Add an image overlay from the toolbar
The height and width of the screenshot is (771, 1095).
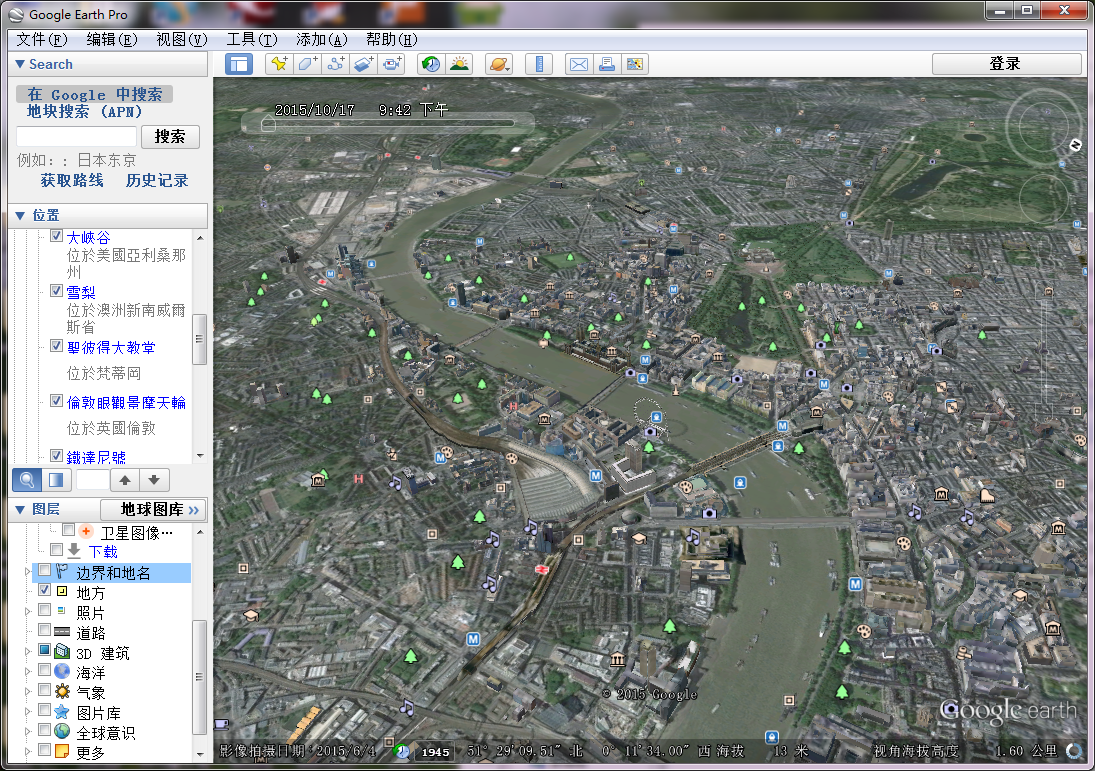tap(364, 64)
